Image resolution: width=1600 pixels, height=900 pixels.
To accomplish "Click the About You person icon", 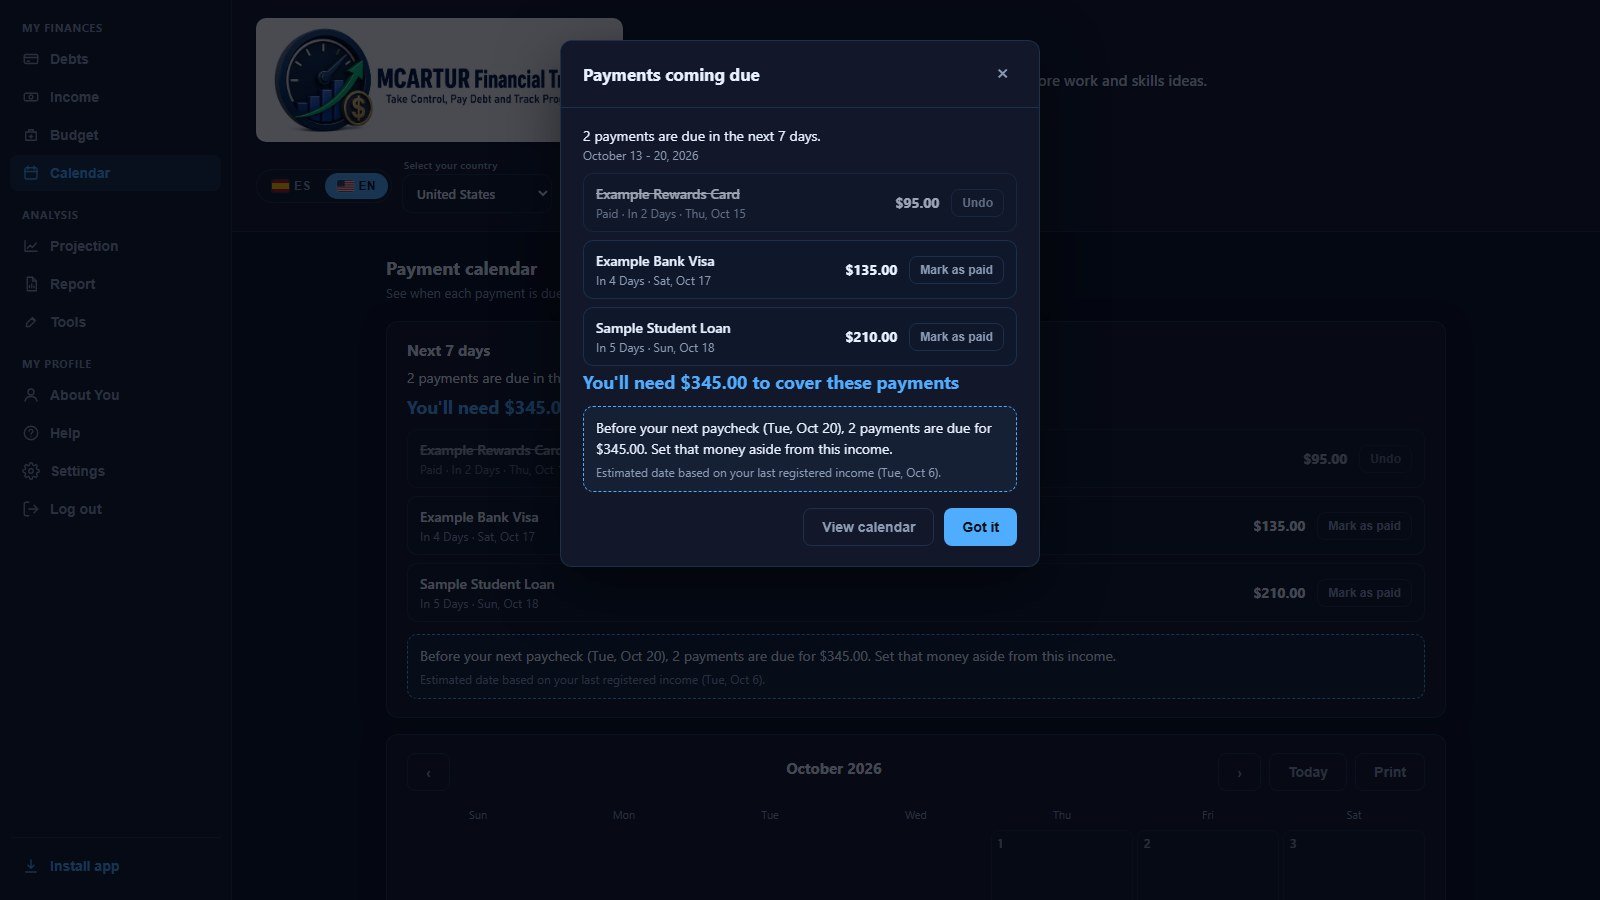I will click(31, 395).
